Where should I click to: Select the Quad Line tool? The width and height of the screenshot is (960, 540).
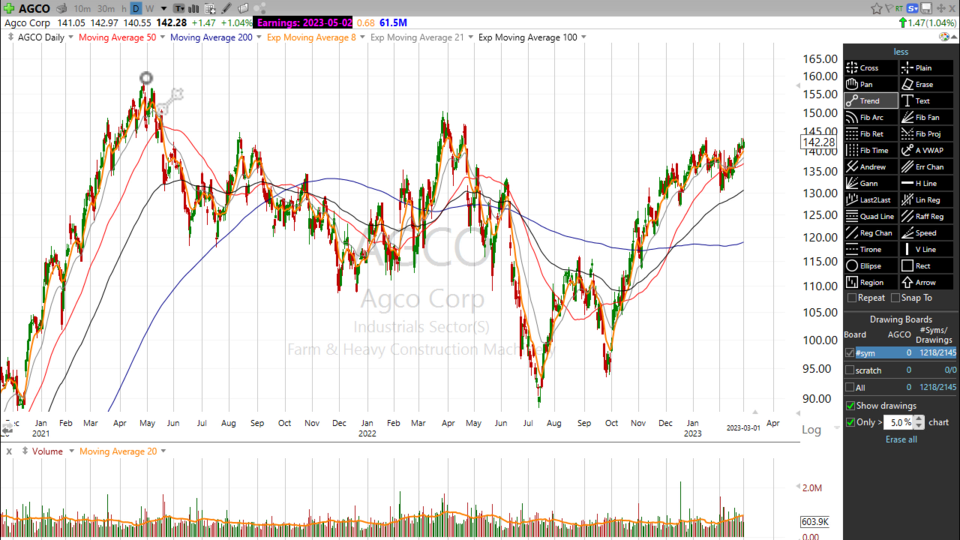point(871,217)
